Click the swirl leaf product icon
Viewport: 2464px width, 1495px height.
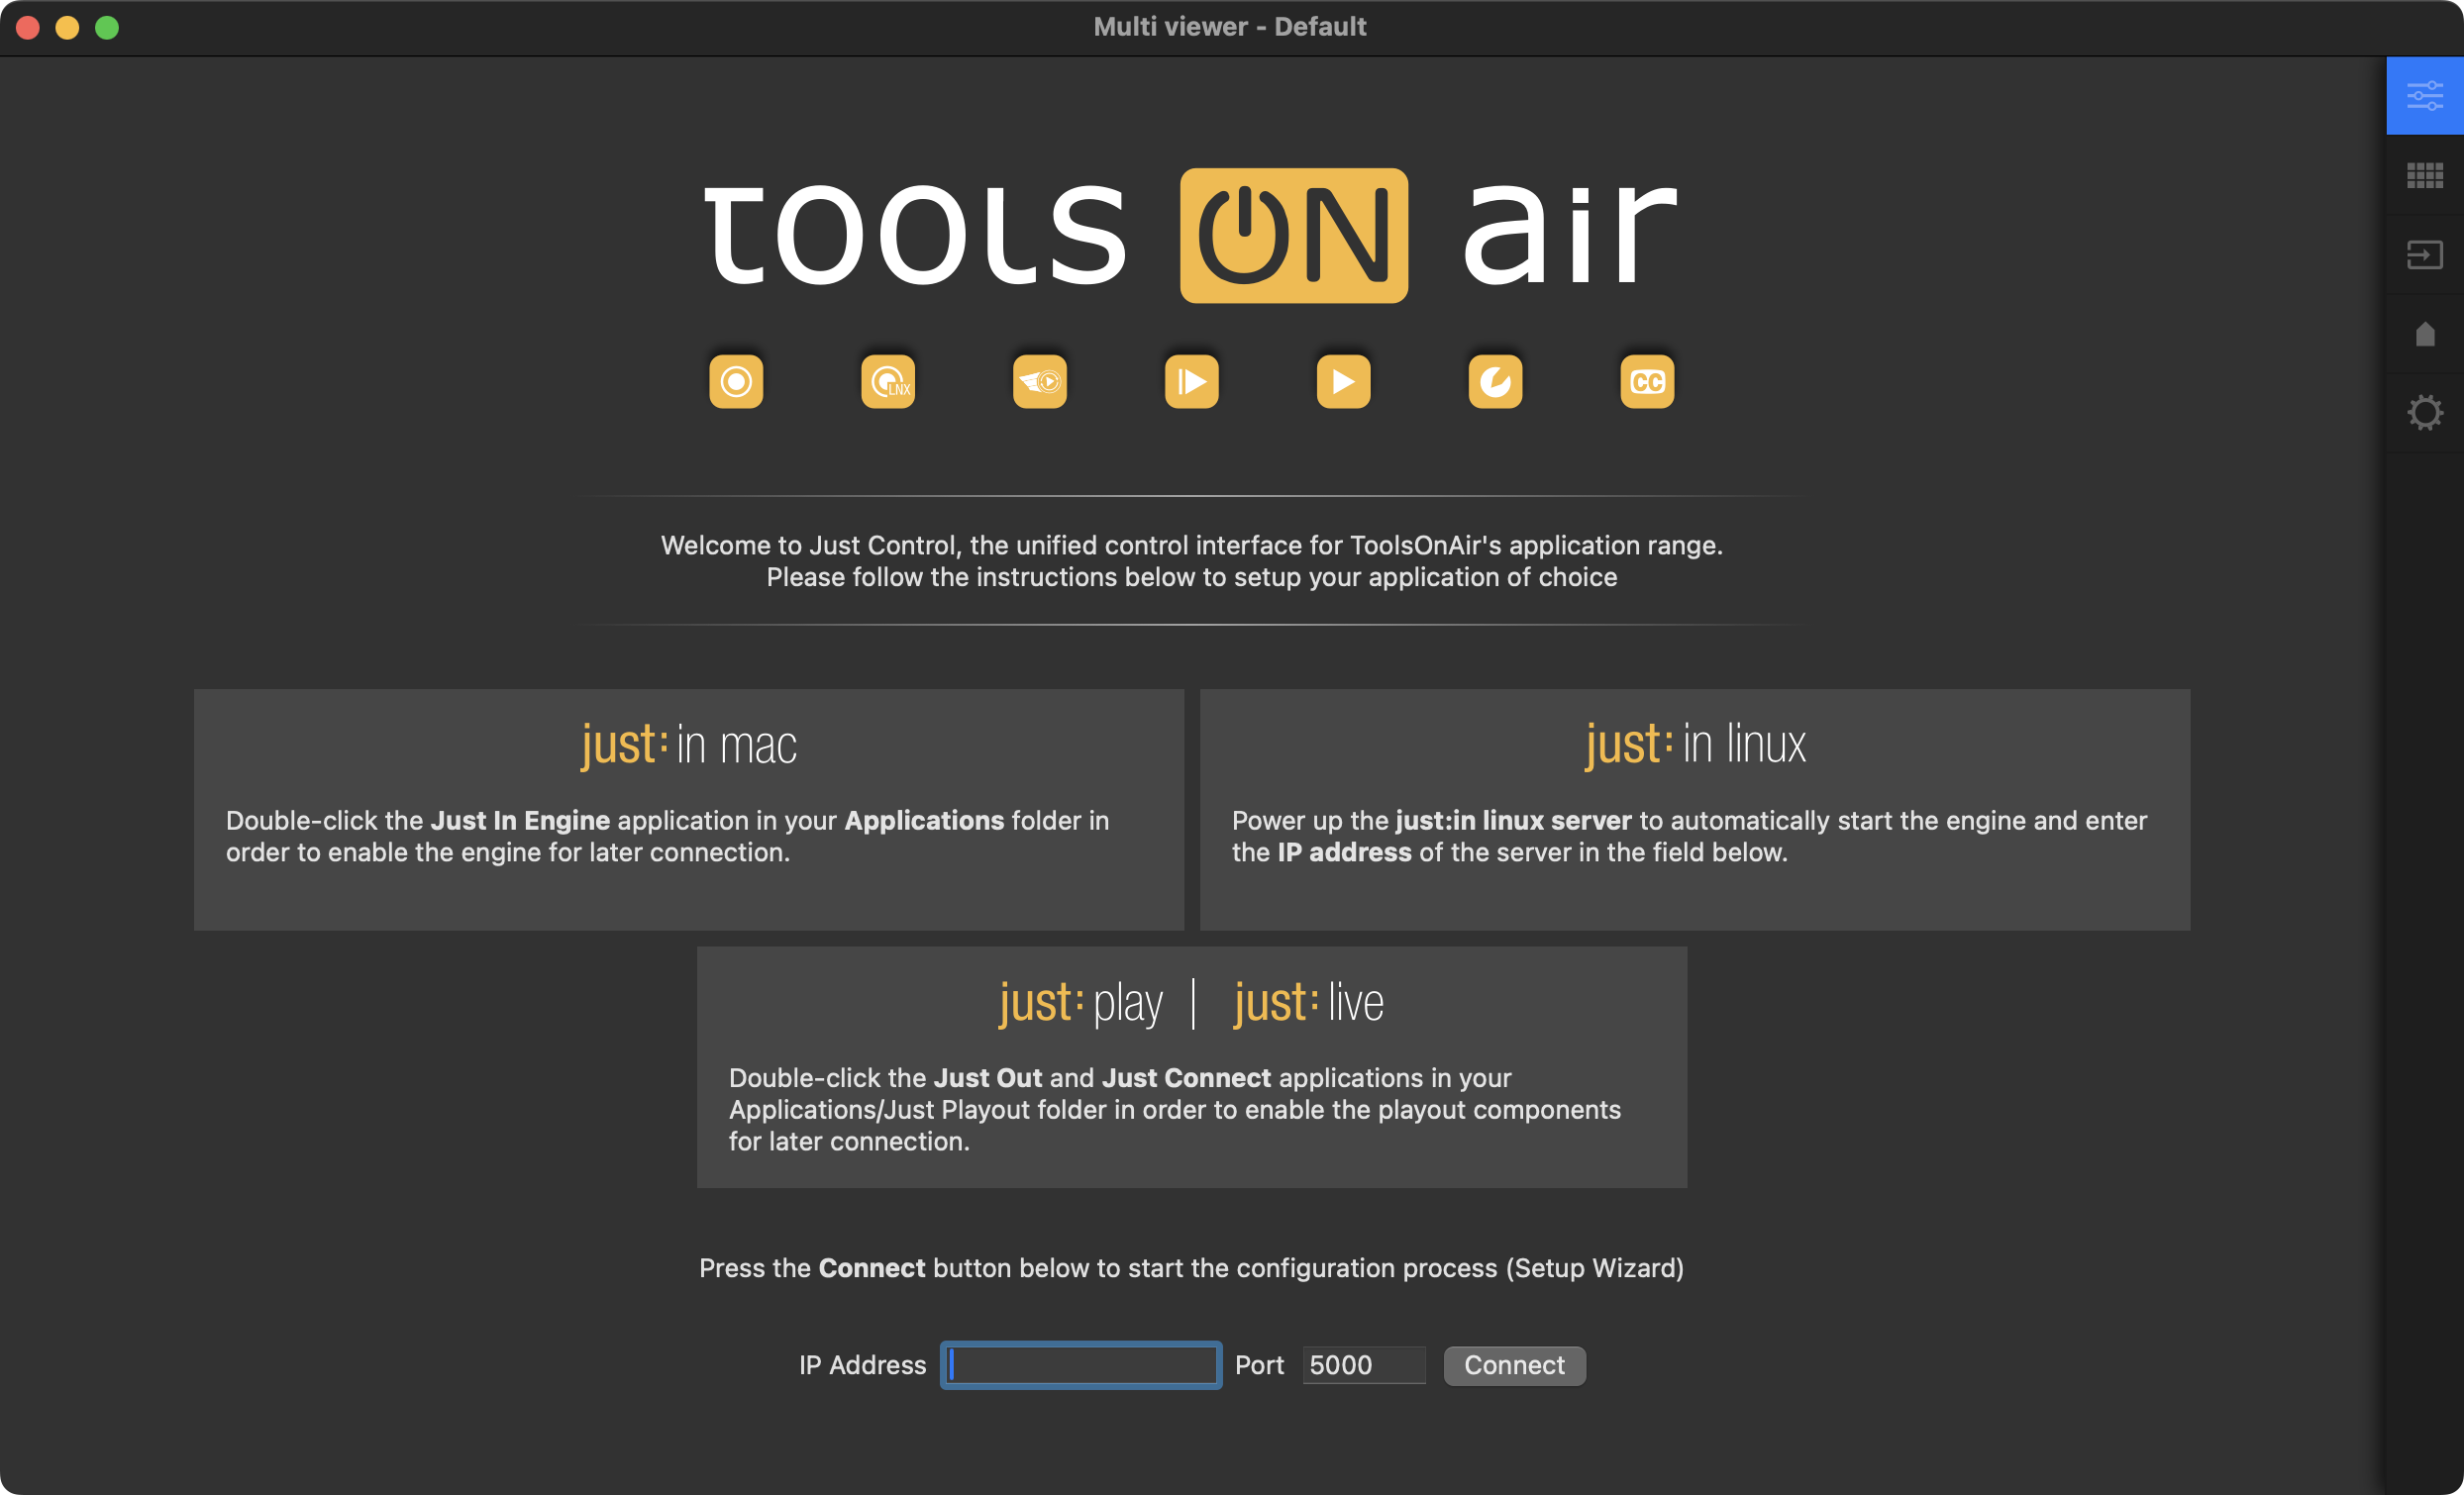pyautogui.click(x=1496, y=381)
